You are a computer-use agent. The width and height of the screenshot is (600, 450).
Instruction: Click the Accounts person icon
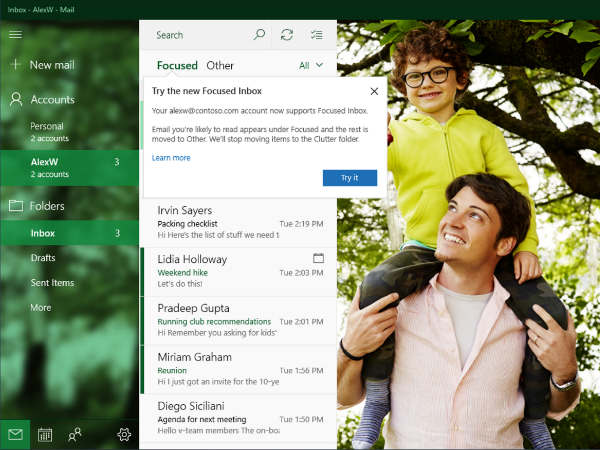pyautogui.click(x=16, y=99)
